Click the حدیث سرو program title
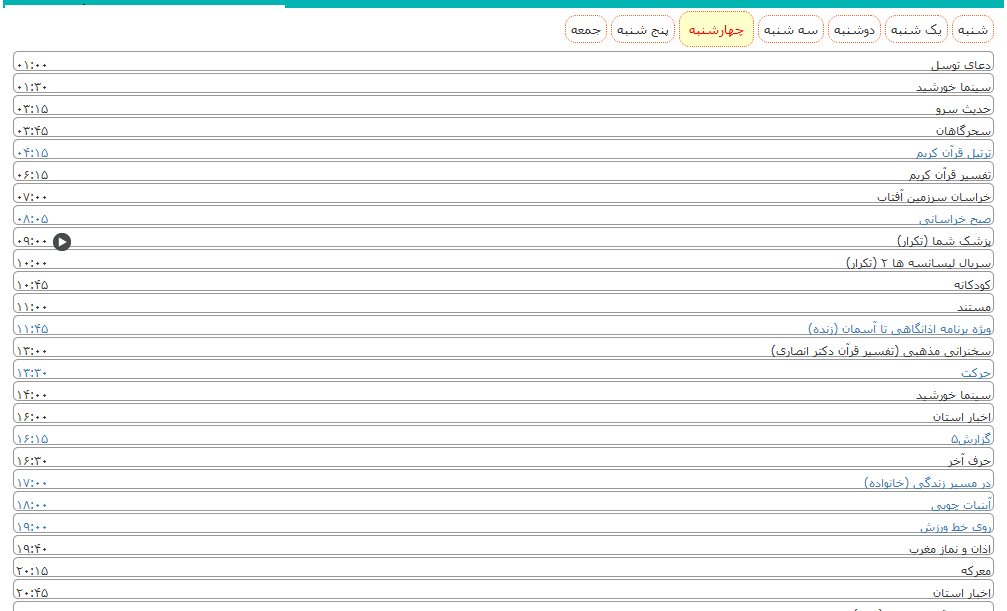 [963, 109]
